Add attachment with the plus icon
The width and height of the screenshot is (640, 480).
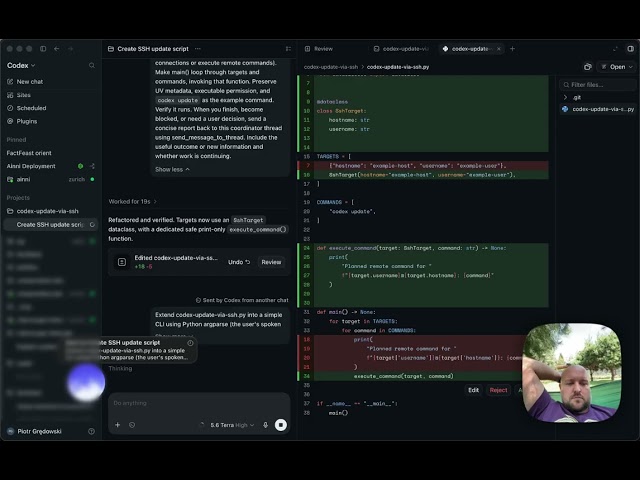(x=118, y=425)
